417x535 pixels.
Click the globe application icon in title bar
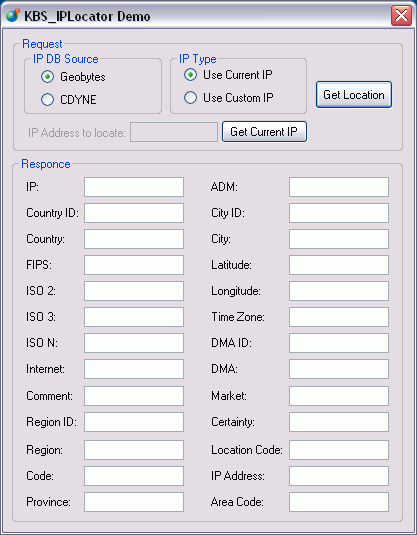(x=13, y=16)
